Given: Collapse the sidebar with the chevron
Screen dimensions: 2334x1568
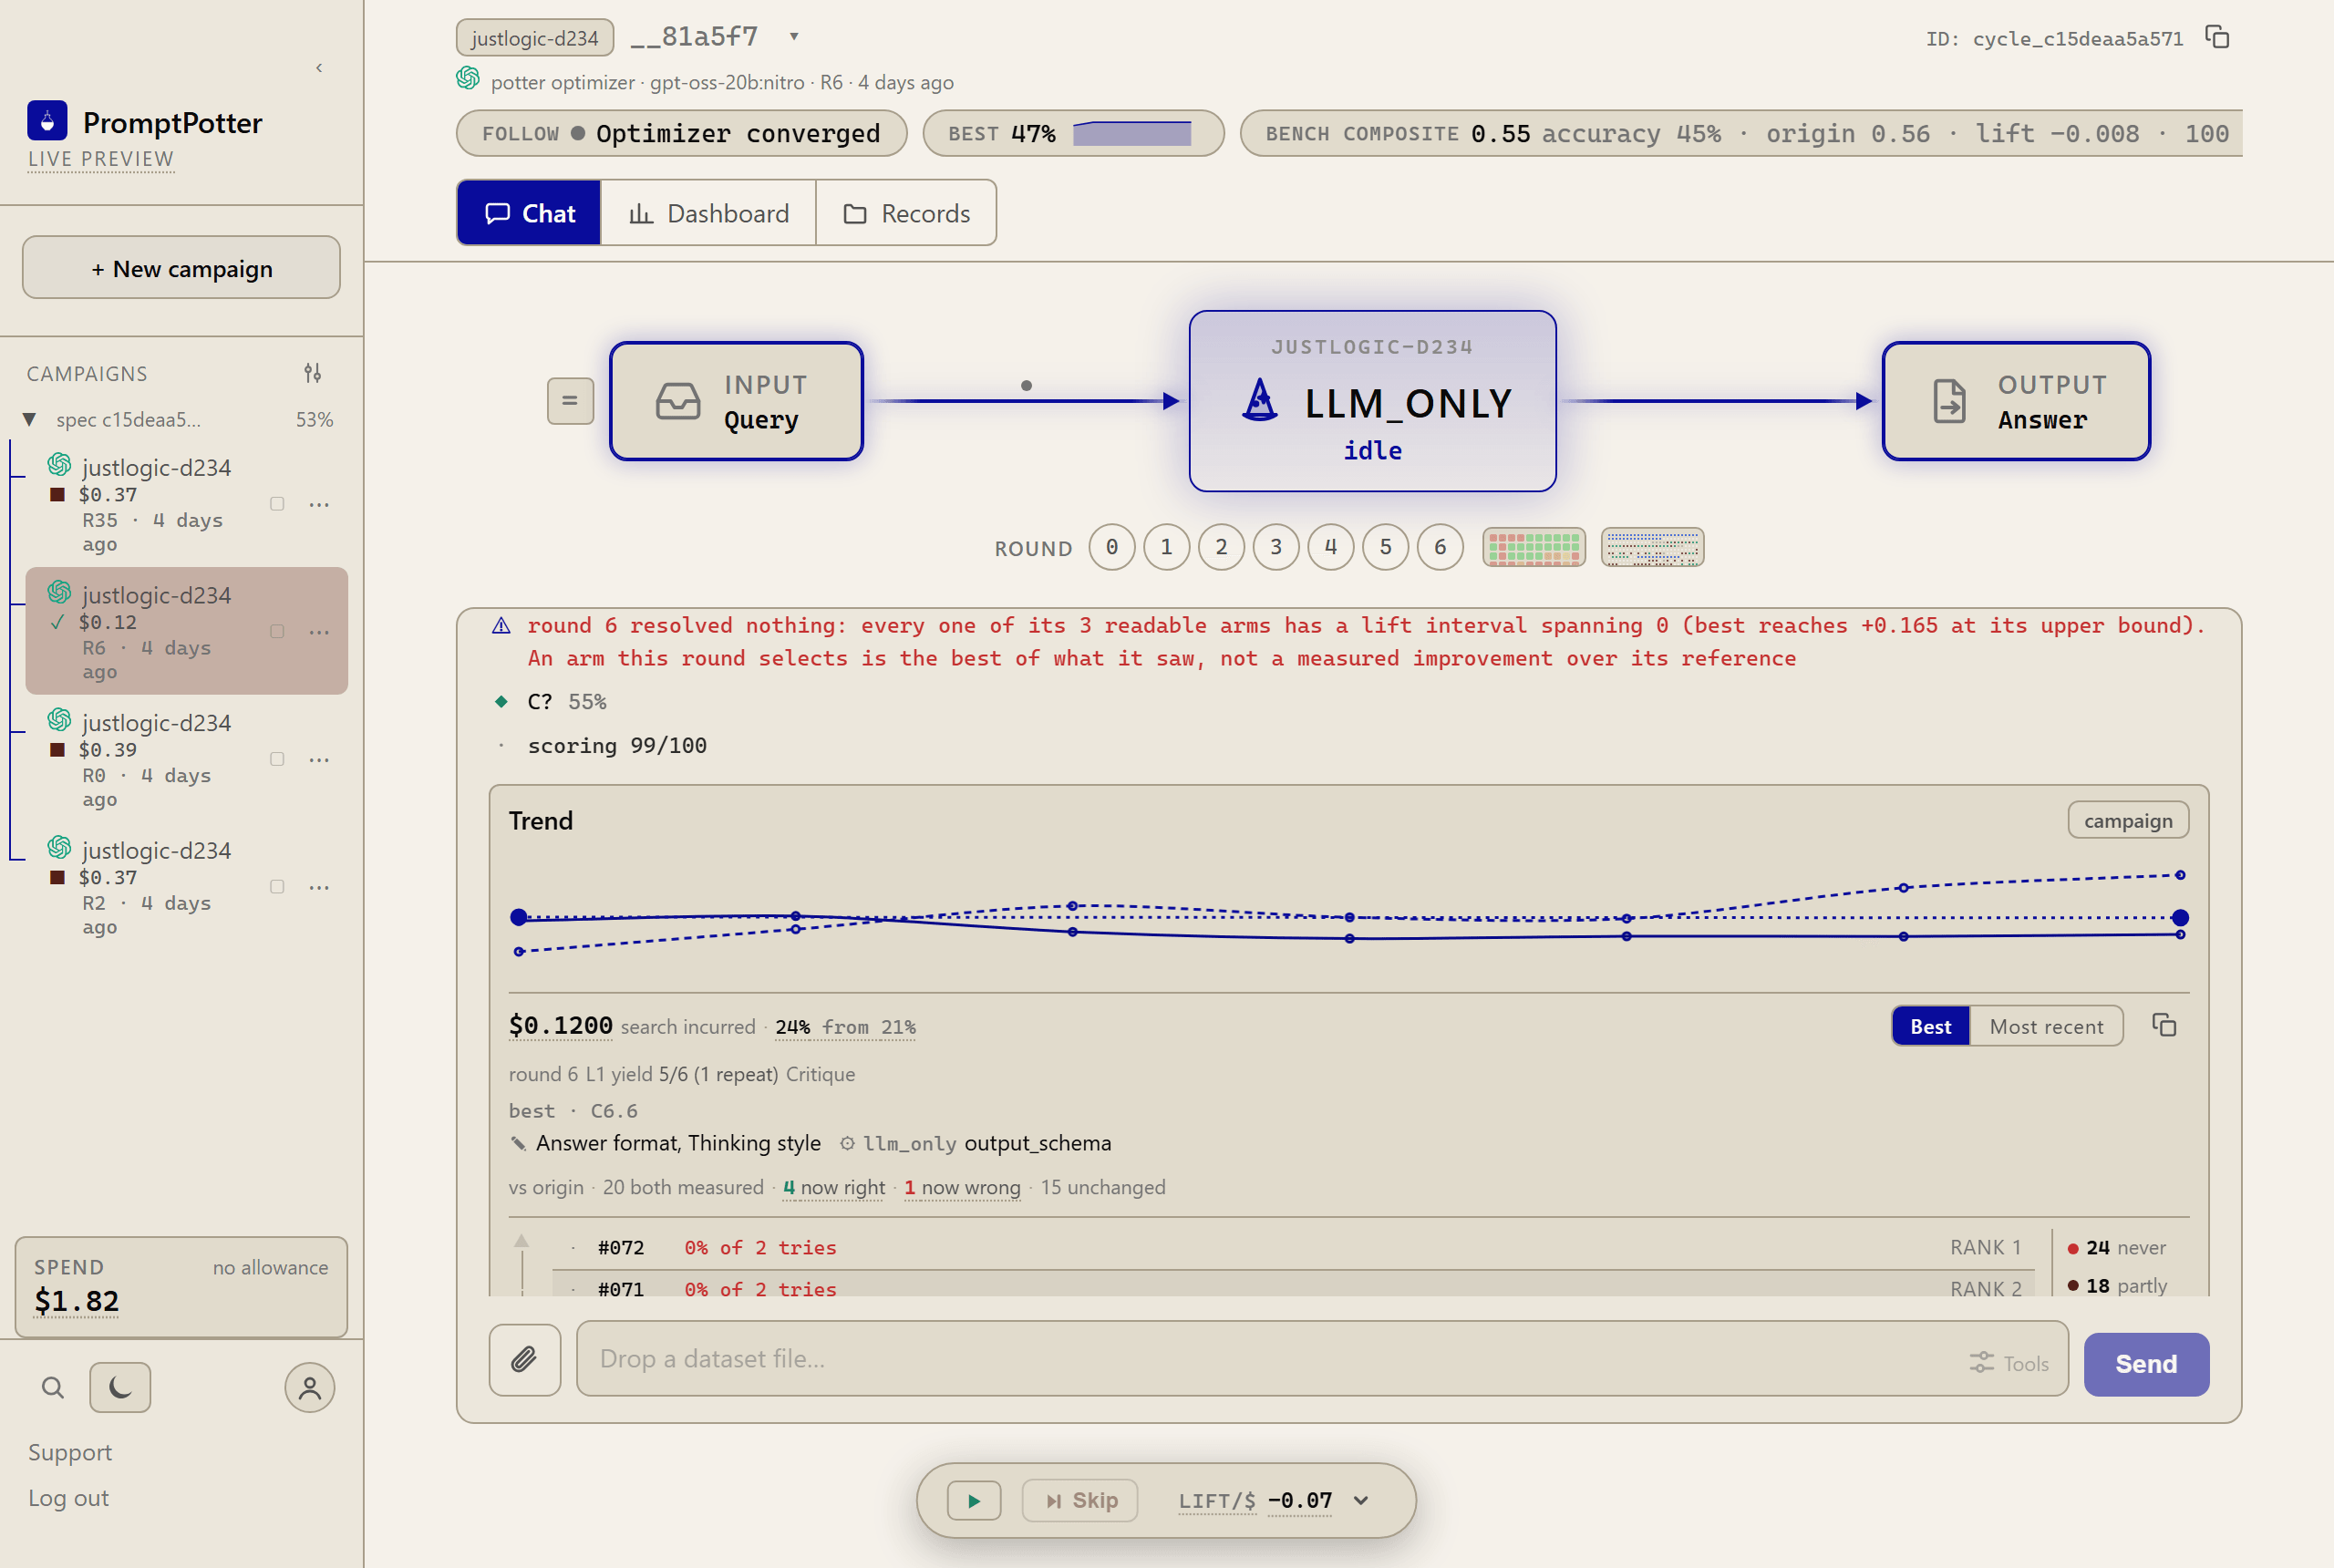Looking at the screenshot, I should click(319, 68).
